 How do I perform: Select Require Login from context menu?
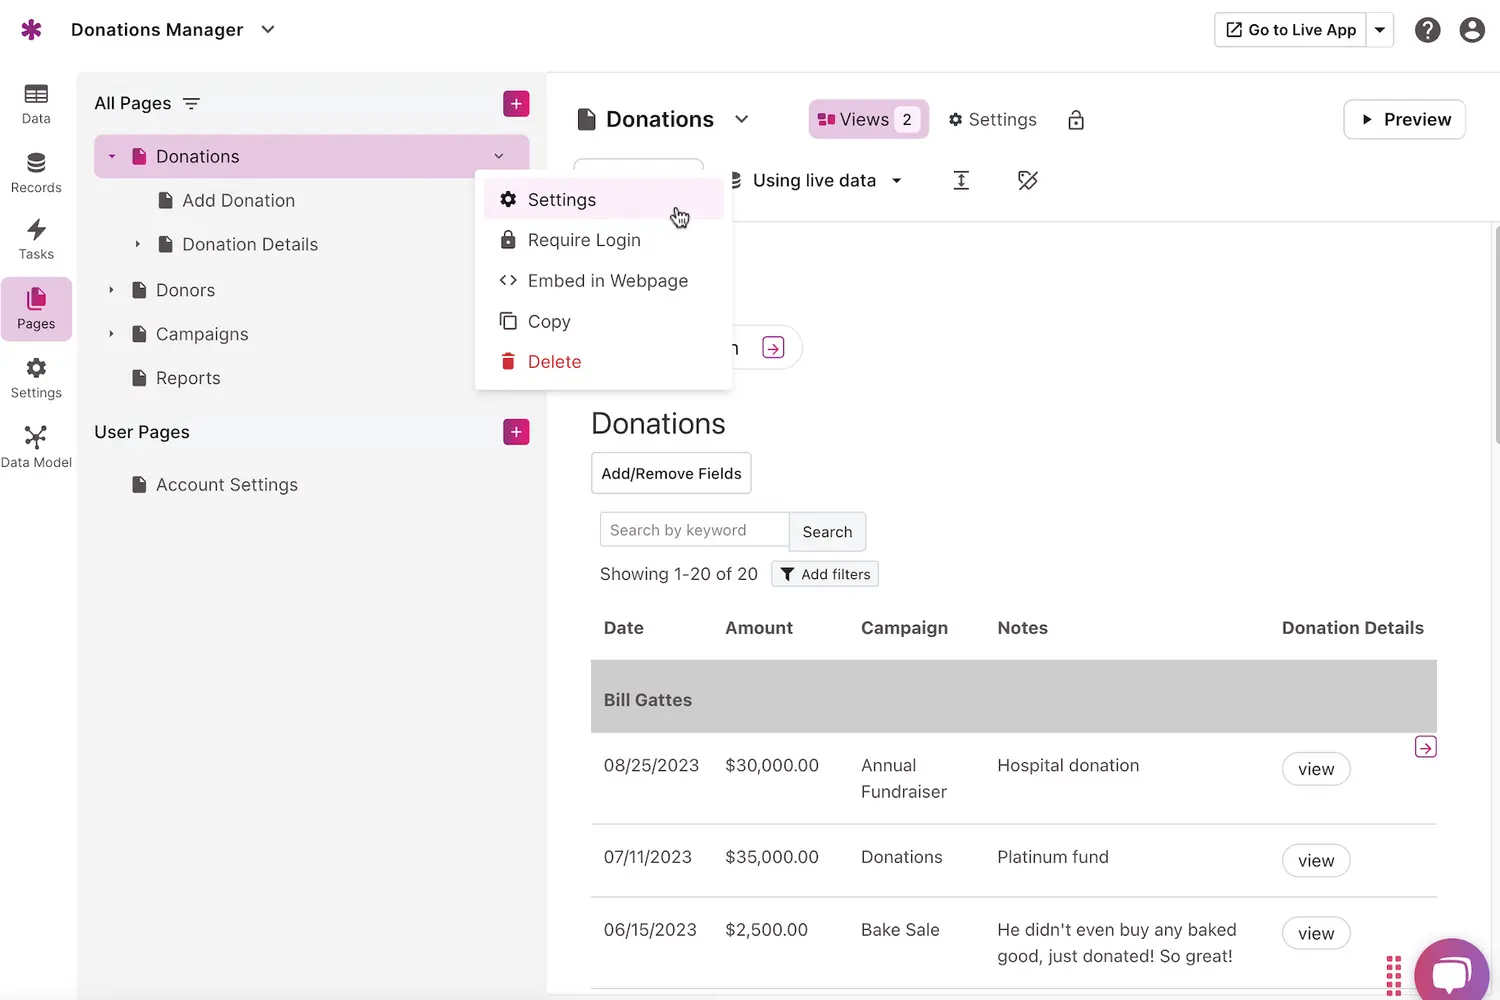tap(584, 240)
